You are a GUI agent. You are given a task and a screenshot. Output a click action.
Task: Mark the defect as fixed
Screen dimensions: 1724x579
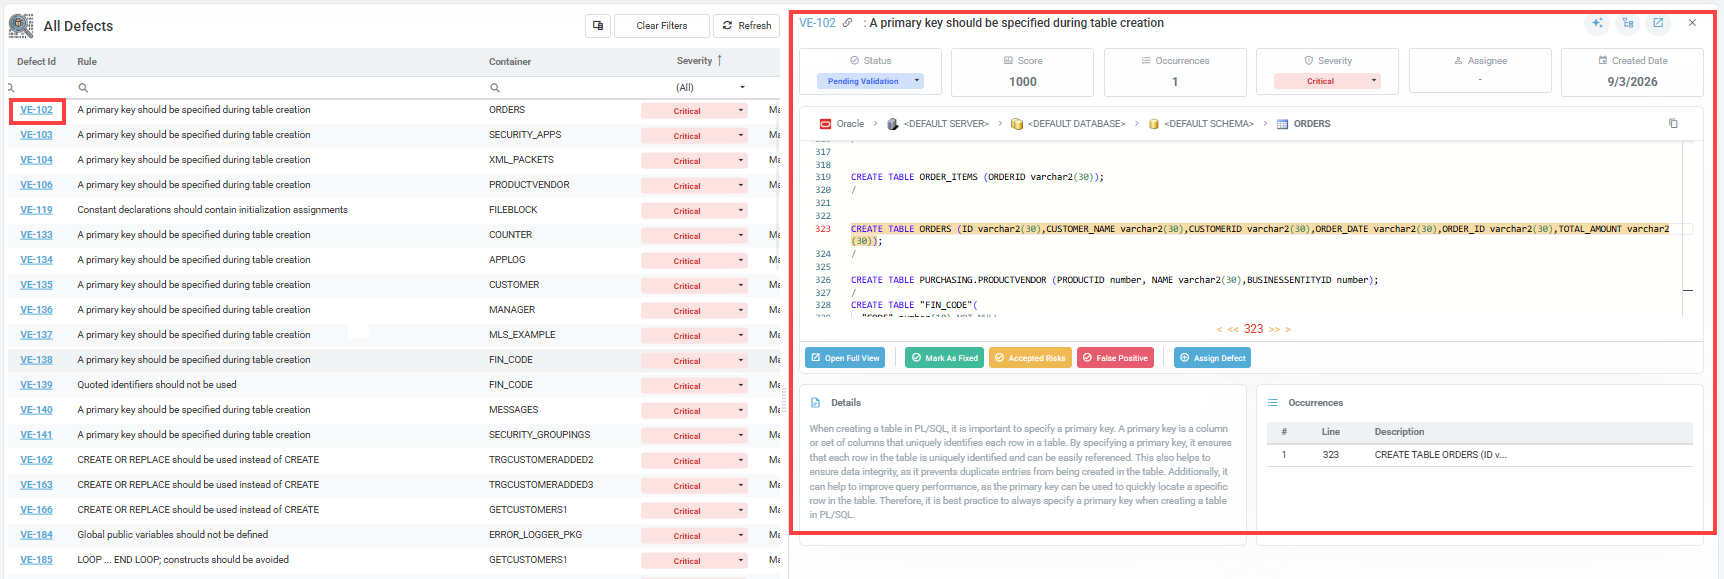[944, 358]
